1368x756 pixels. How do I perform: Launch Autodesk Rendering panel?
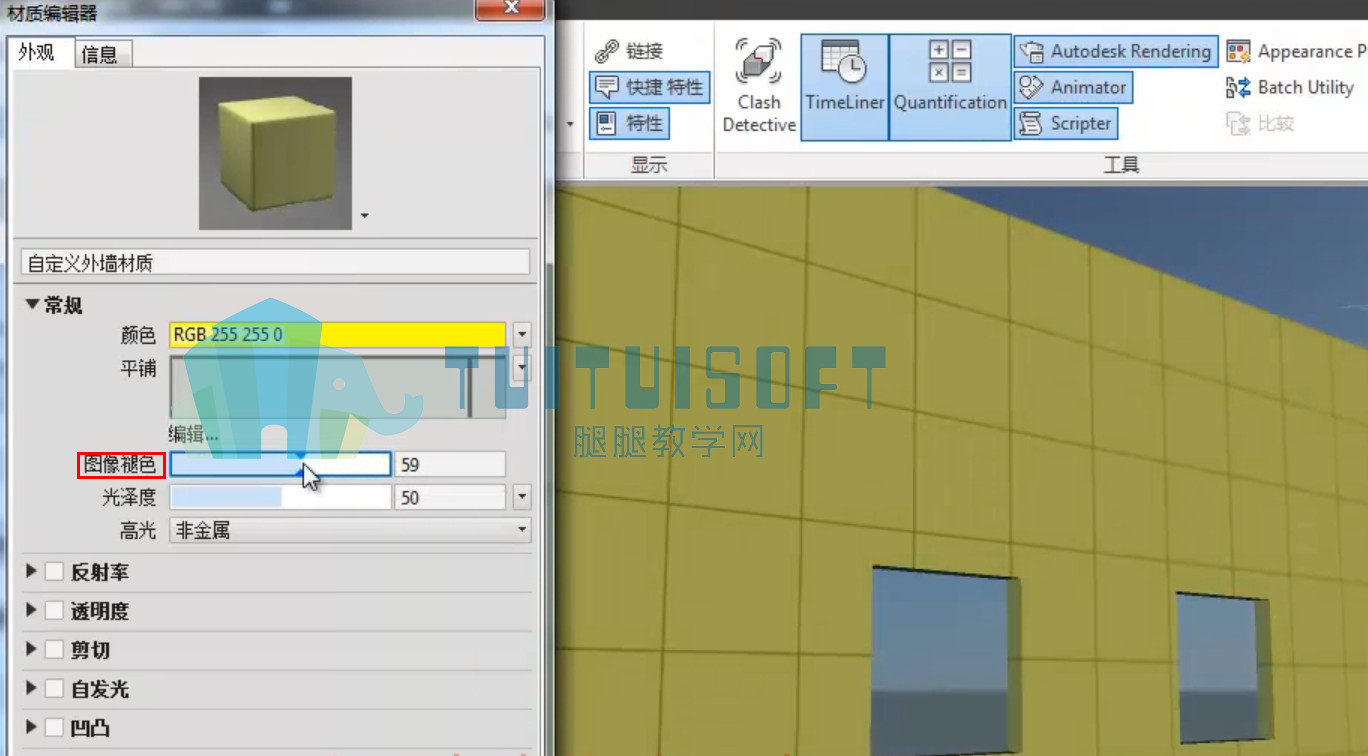click(1116, 52)
